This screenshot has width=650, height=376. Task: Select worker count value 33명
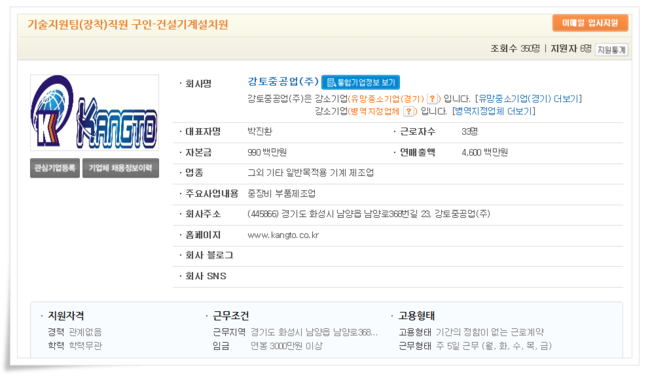pyautogui.click(x=470, y=131)
